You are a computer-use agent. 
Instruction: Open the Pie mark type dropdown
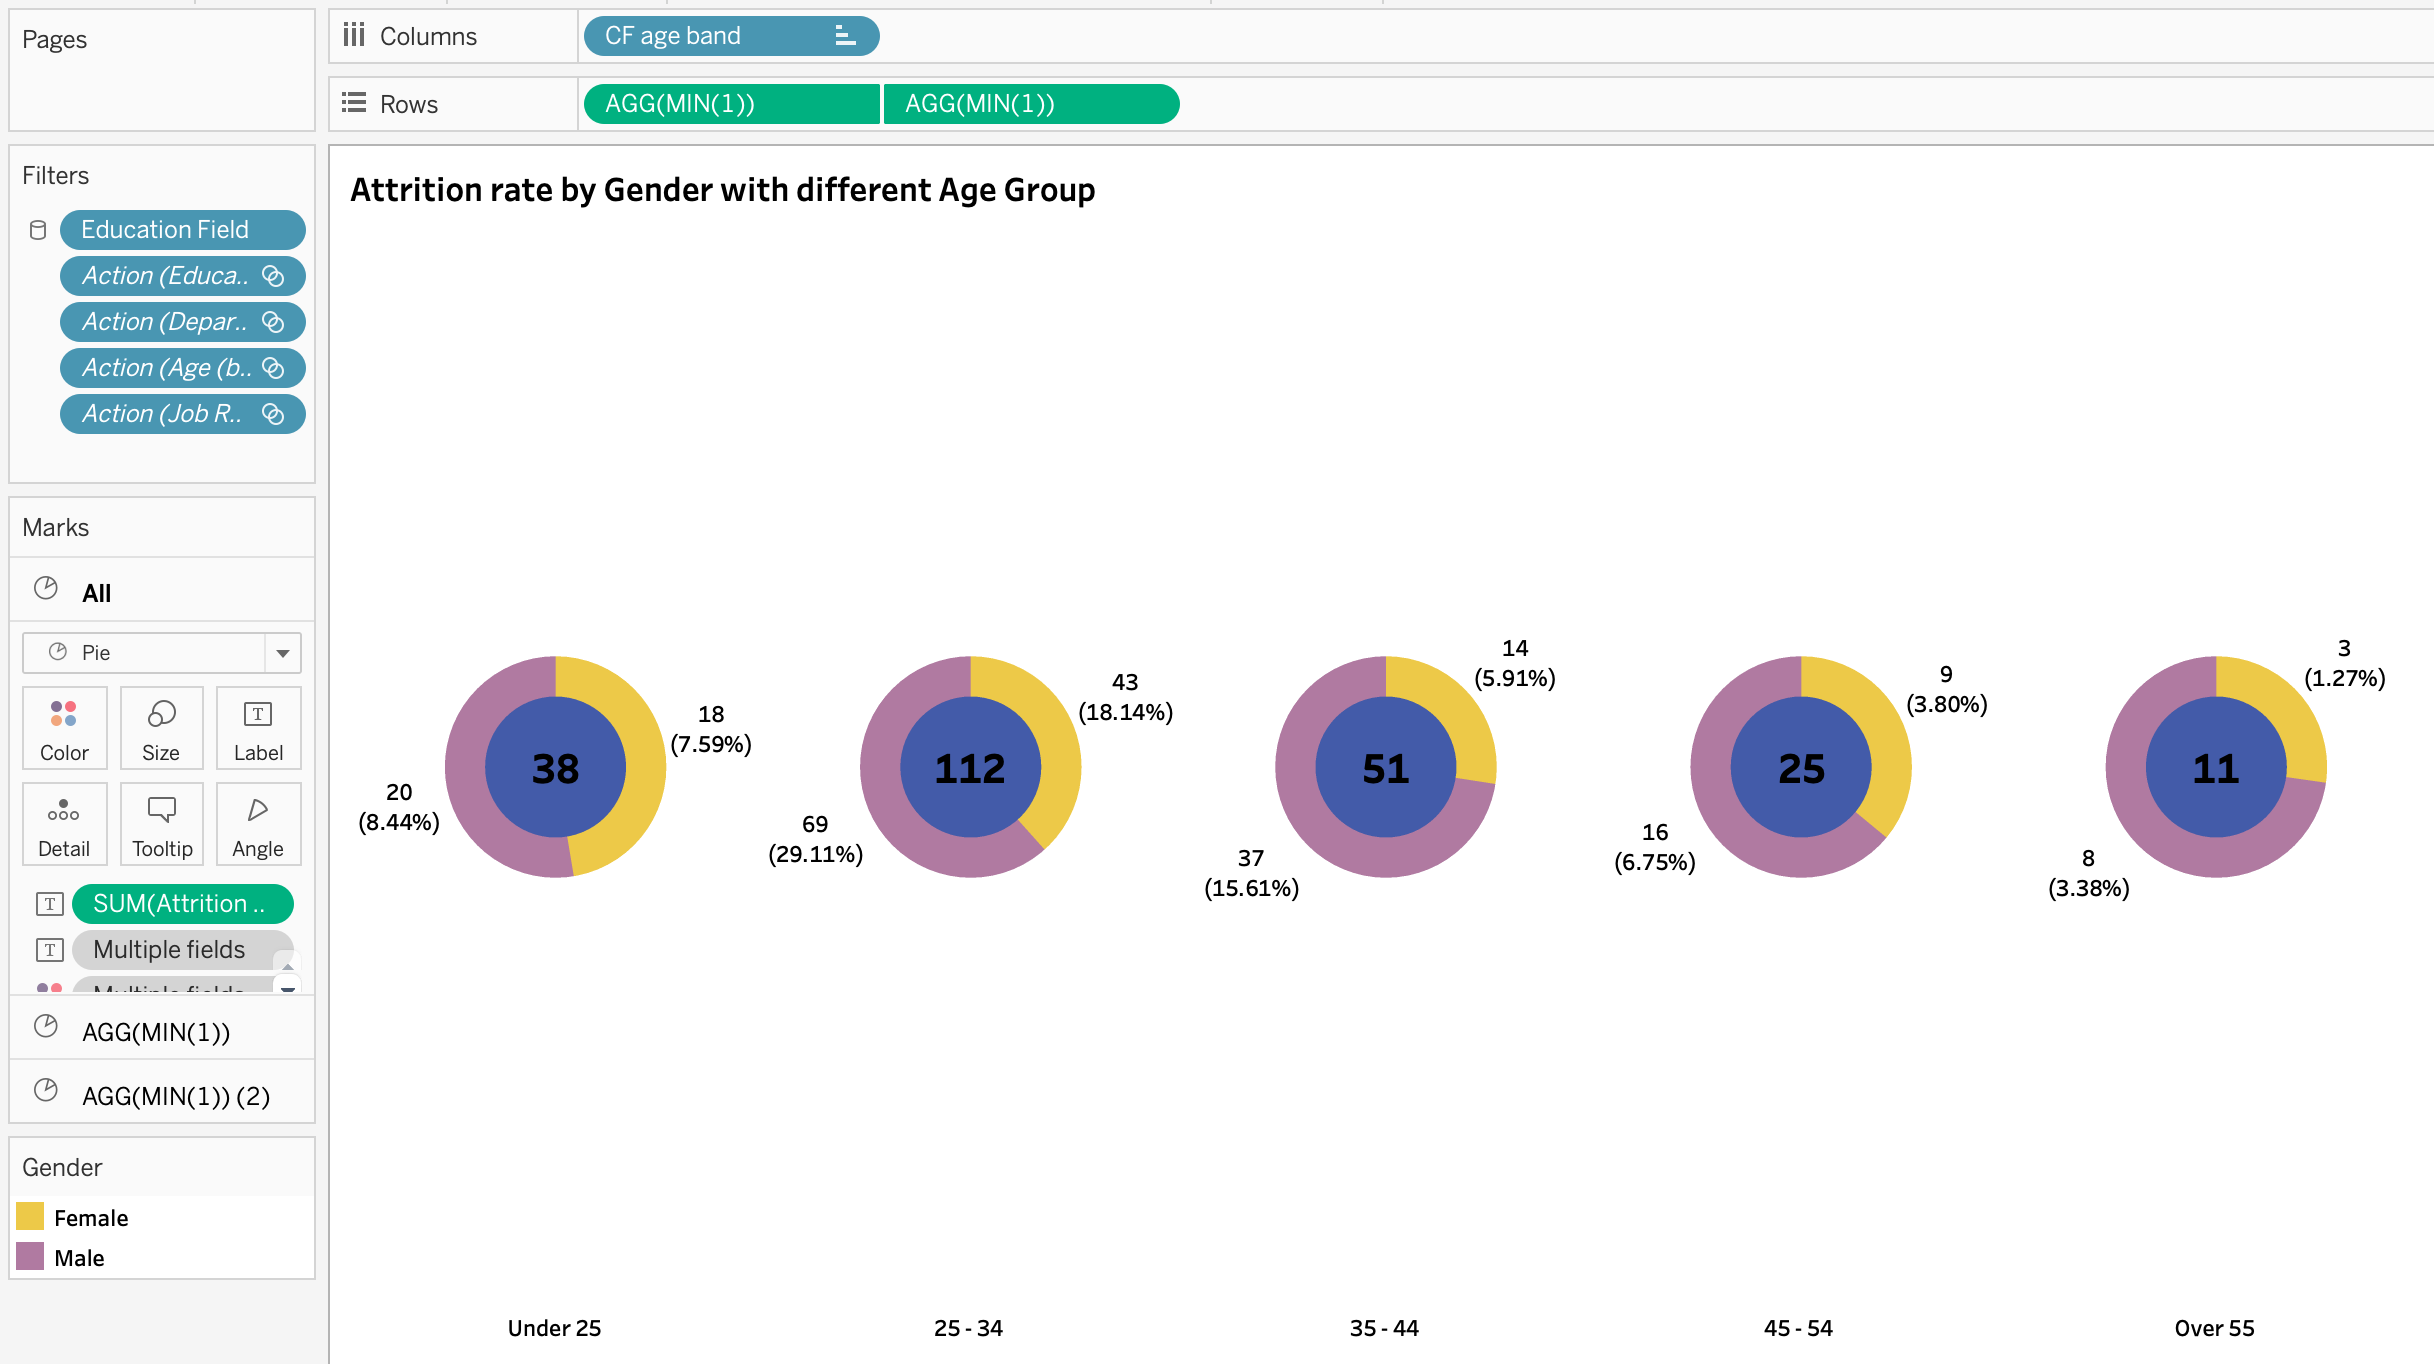281,652
